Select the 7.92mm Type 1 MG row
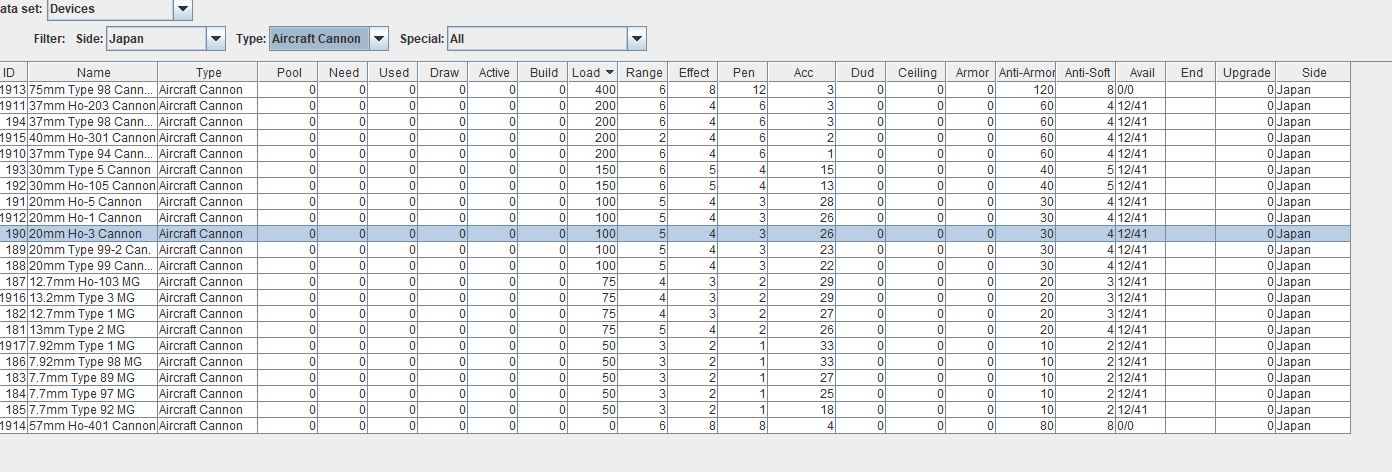 pos(675,346)
